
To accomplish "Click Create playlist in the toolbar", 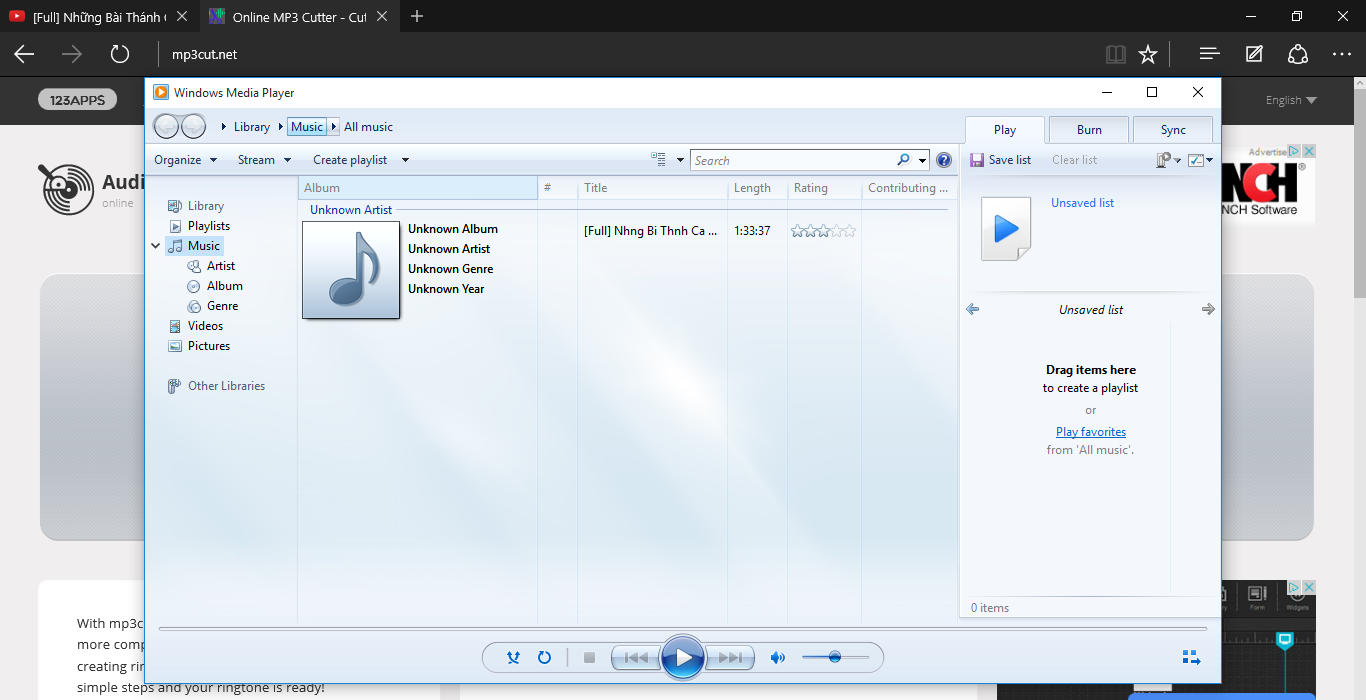I will pos(350,160).
